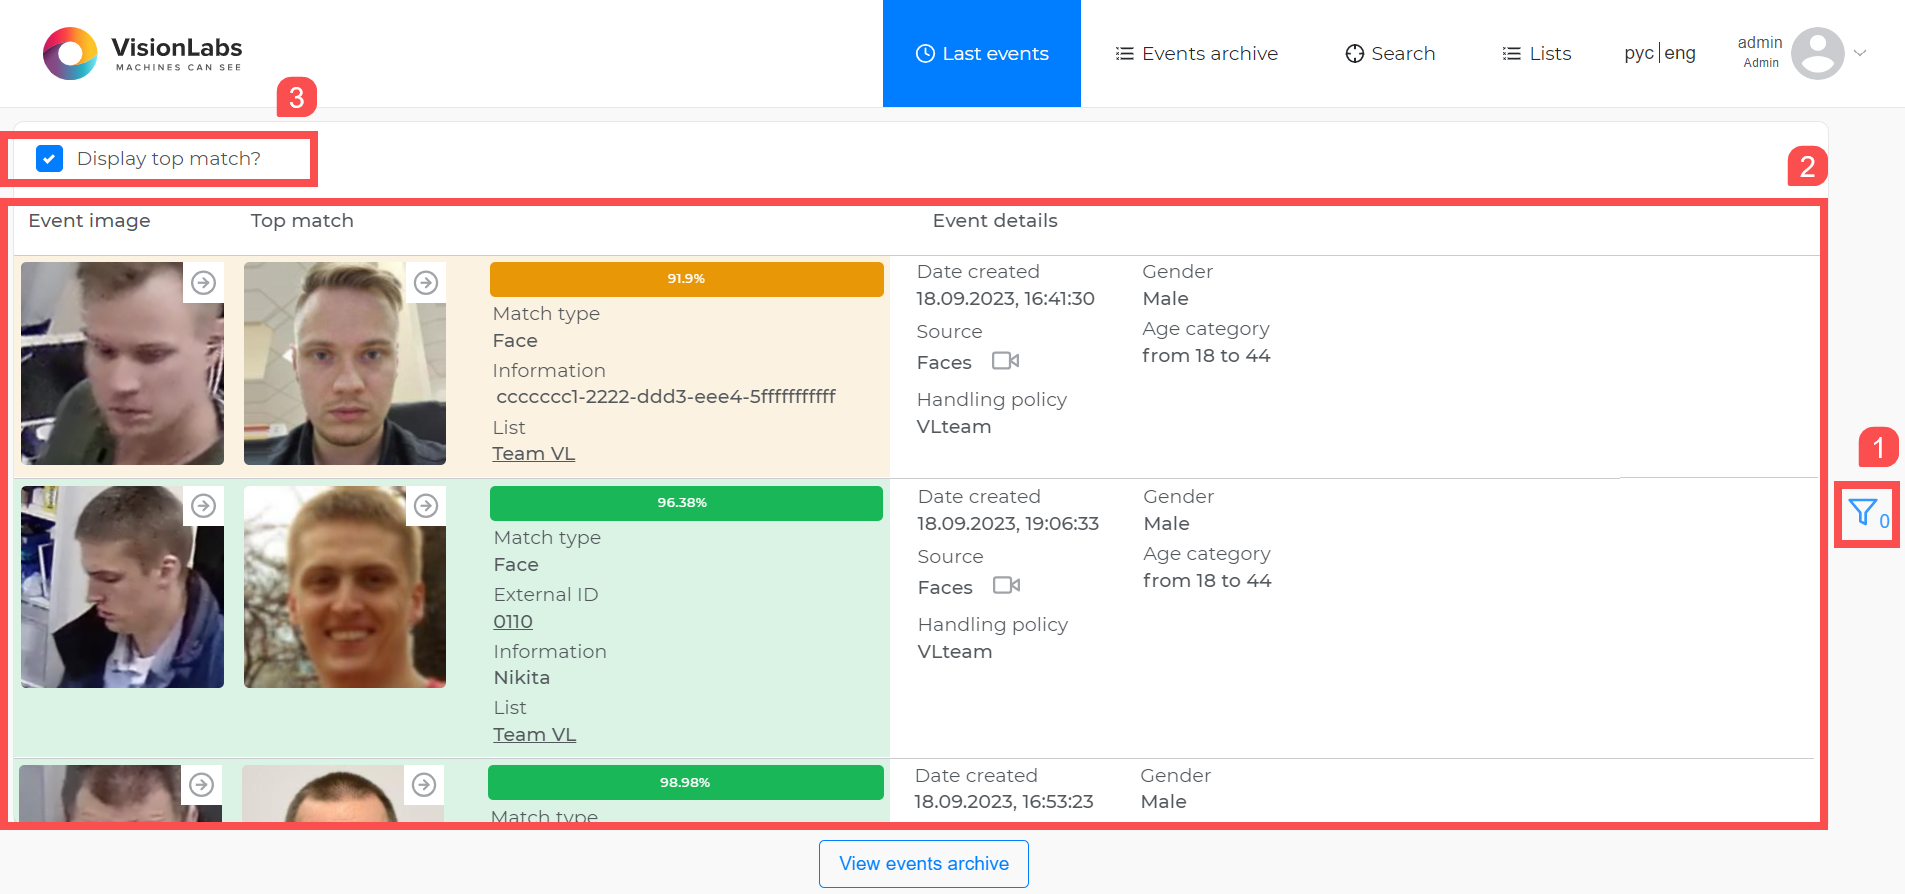Click arrow icon on second event image
This screenshot has height=894, width=1905.
pyautogui.click(x=204, y=506)
